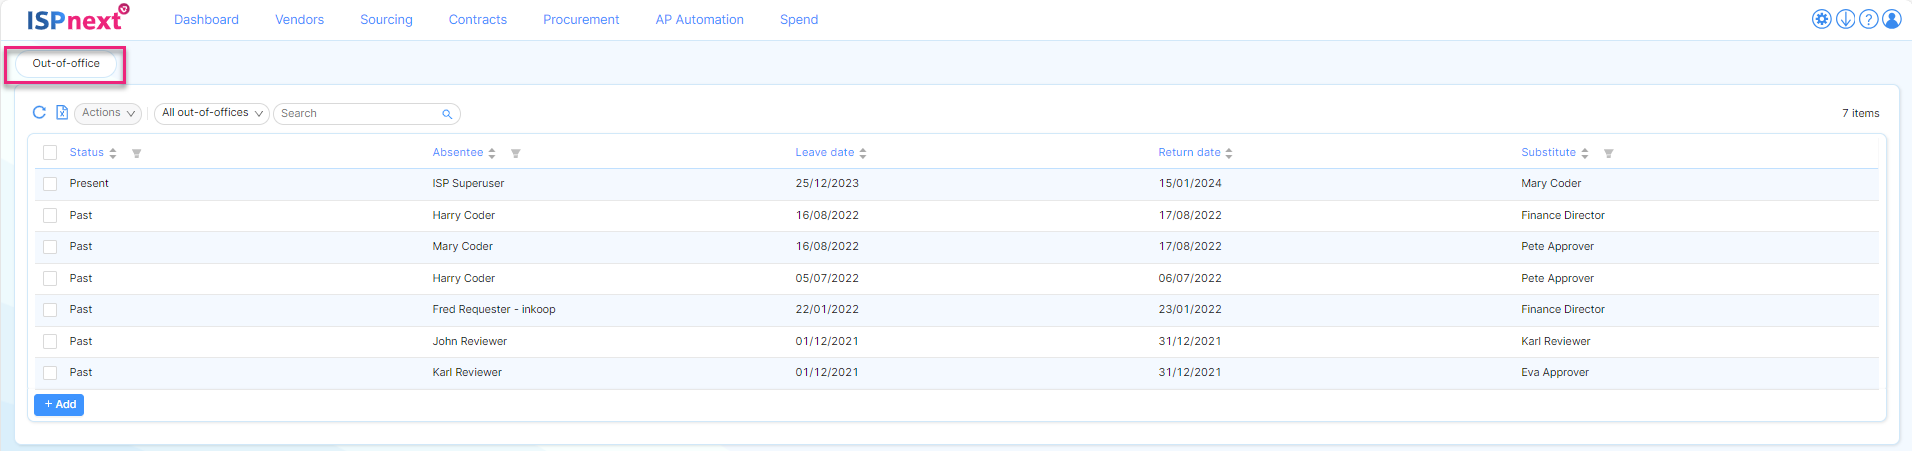Click the Add button

pyautogui.click(x=59, y=405)
